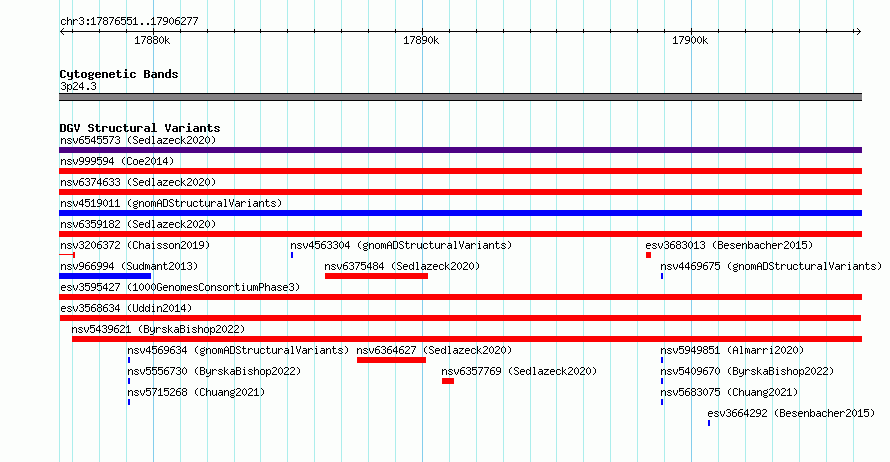Open variant label esv3568634 (Uddin2014)
The image size is (890, 462).
click(126, 308)
